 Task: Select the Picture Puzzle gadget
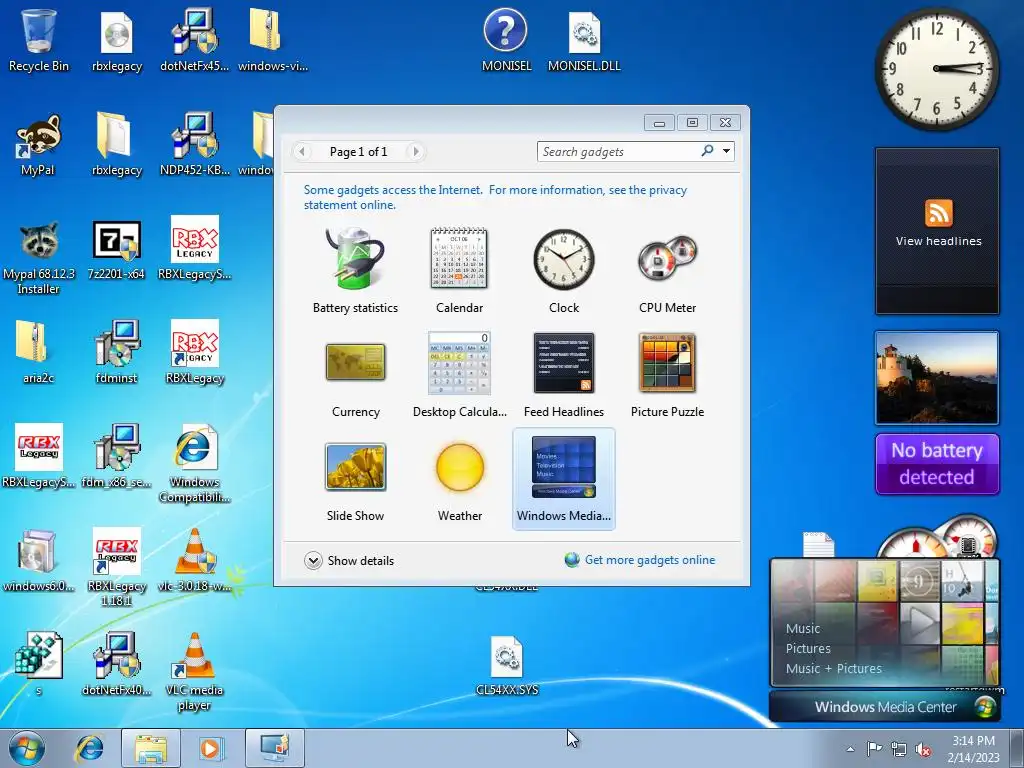tap(667, 375)
